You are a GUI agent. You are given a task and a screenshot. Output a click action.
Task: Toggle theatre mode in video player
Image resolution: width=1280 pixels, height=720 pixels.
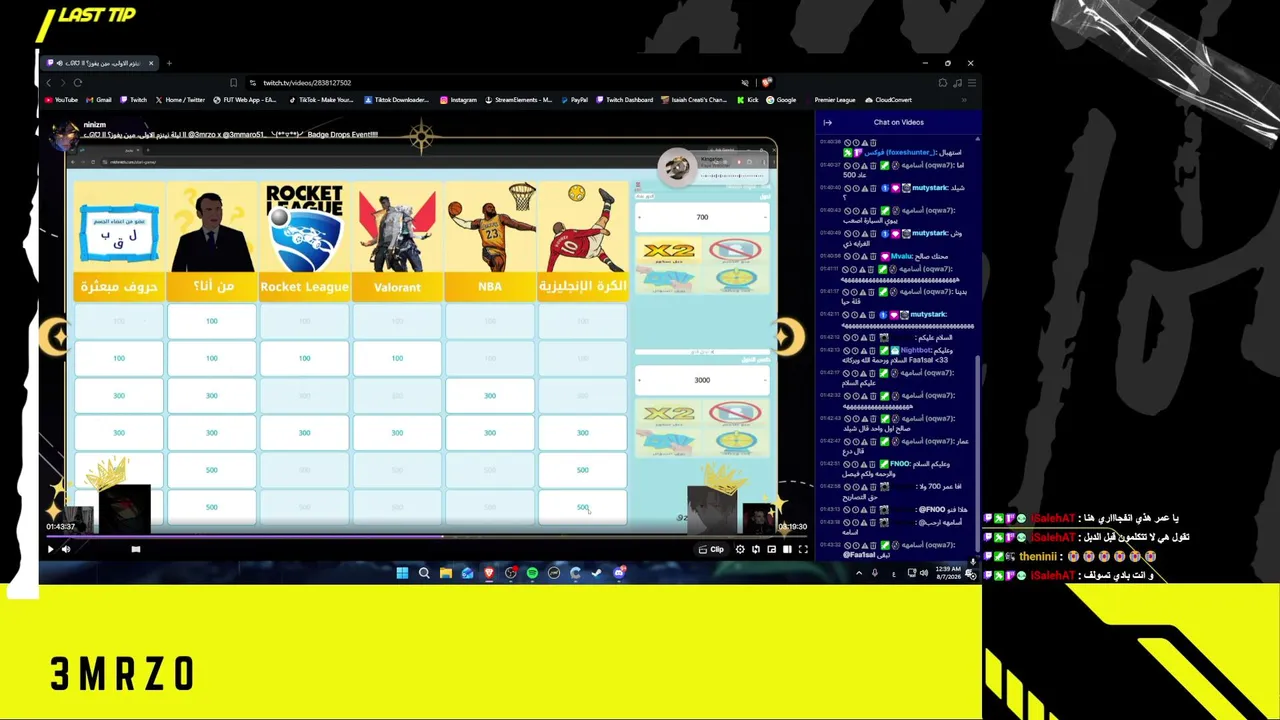point(787,549)
